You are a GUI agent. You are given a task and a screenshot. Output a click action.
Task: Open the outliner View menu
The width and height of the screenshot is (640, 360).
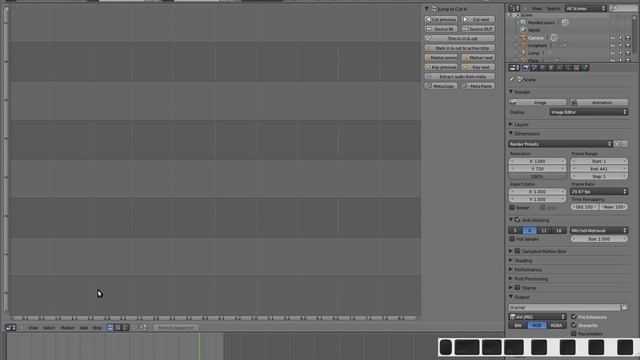[537, 9]
